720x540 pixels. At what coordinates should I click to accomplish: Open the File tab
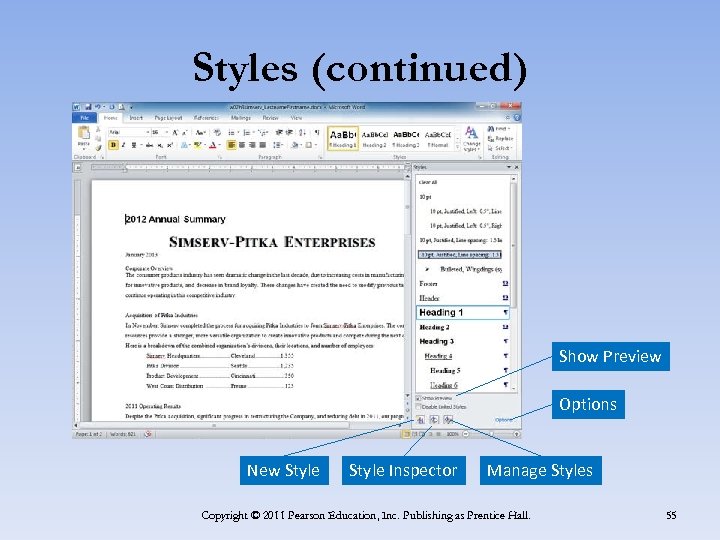85,118
